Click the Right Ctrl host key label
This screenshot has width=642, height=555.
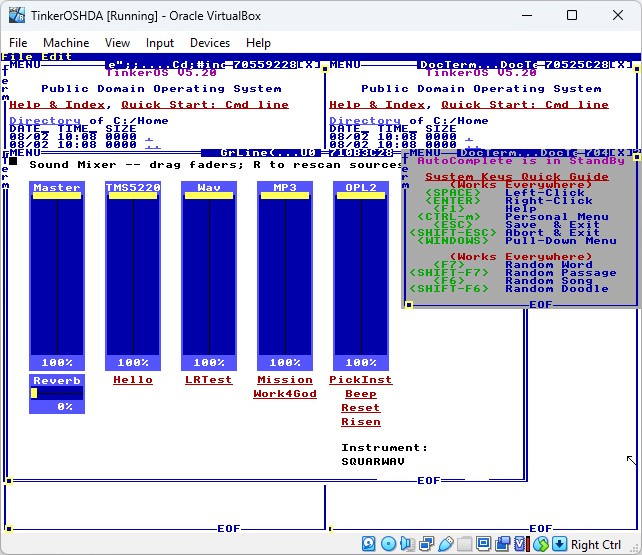[x=596, y=545]
